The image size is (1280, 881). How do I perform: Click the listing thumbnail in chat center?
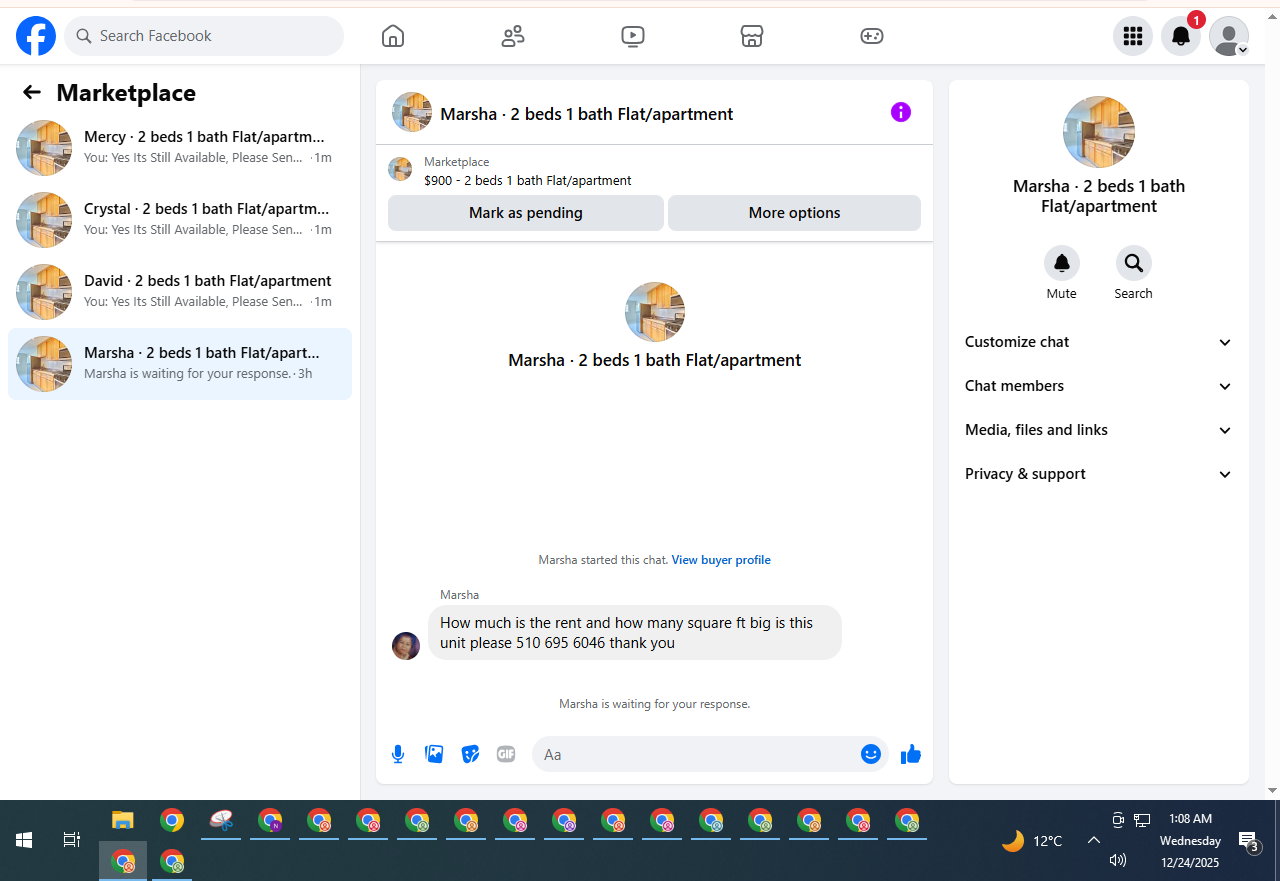tap(655, 312)
